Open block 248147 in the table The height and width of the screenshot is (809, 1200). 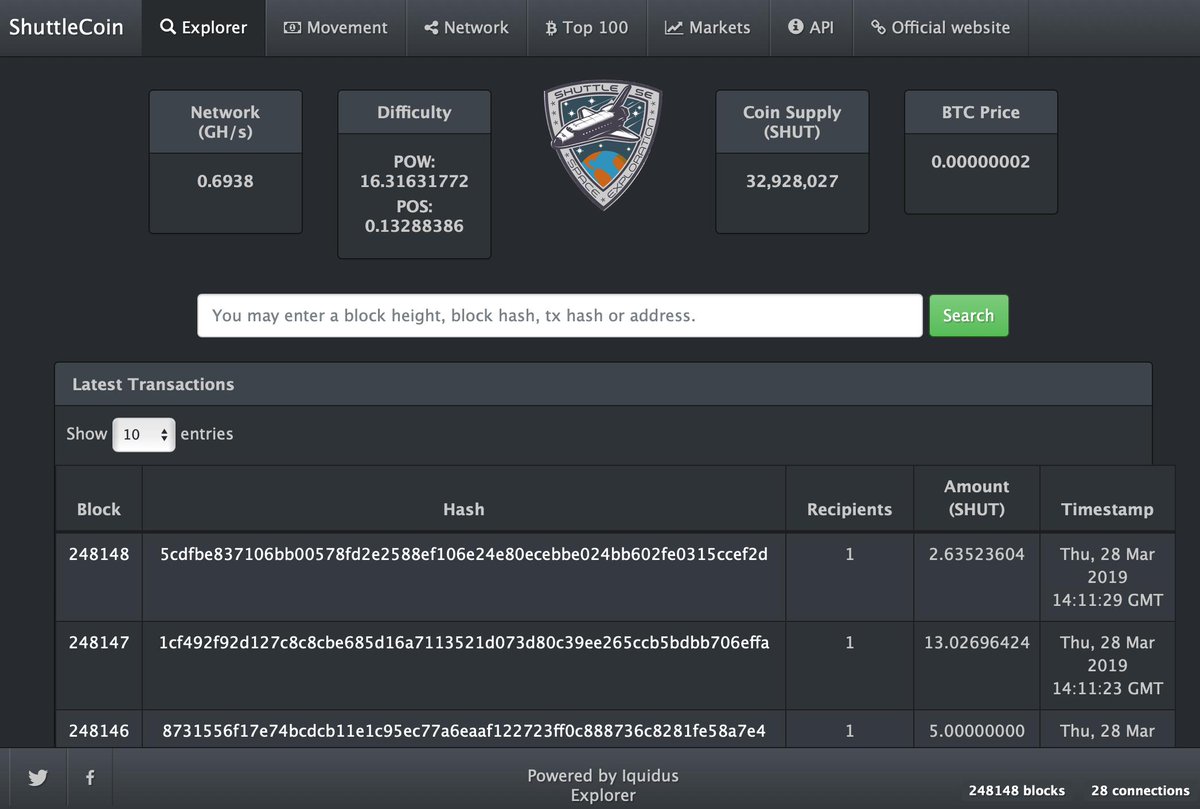[99, 642]
